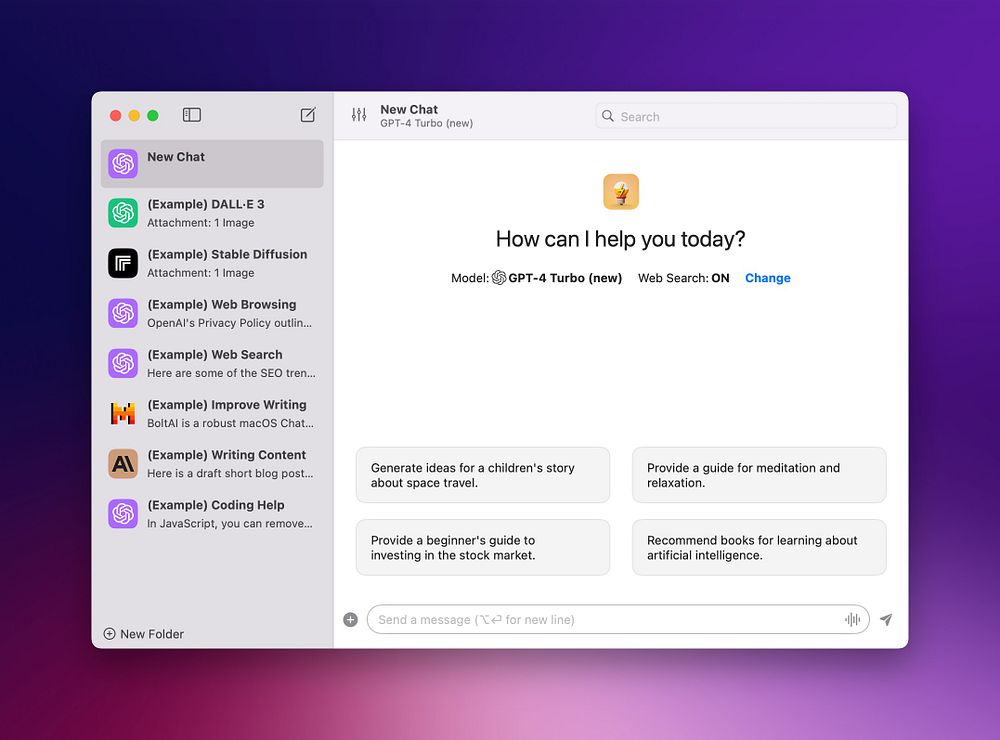Click the yellow minimize window button

coord(134,115)
